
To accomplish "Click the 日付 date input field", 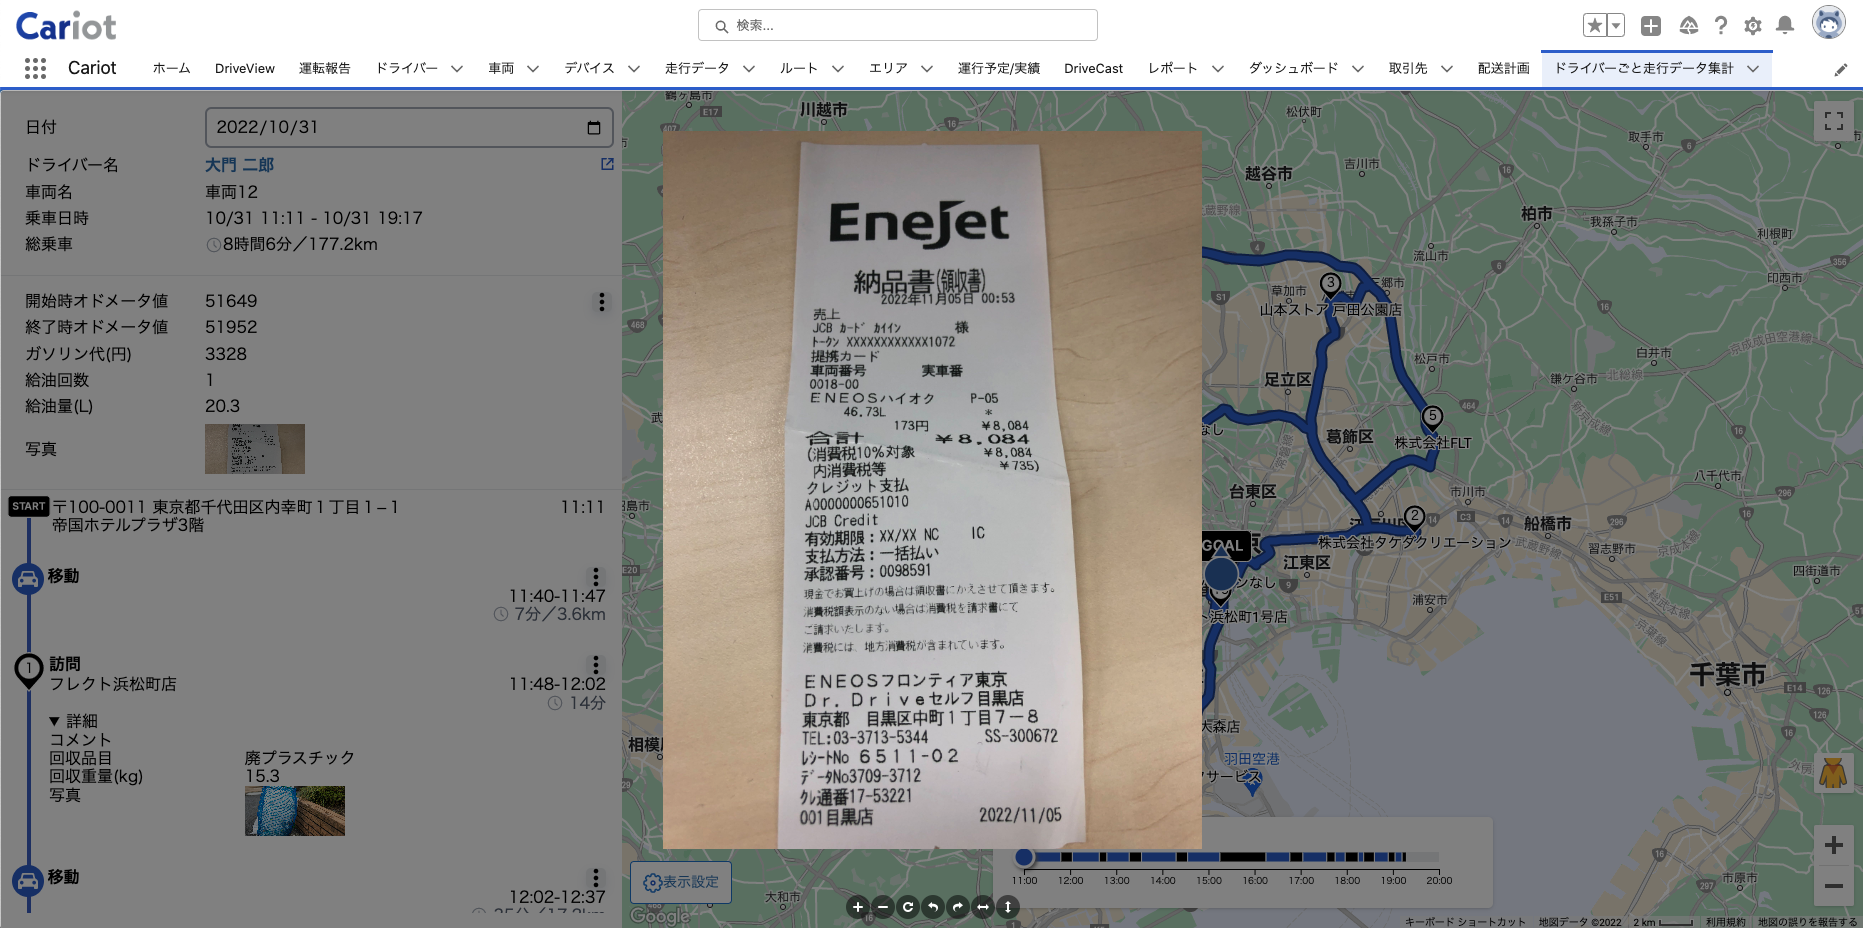I will (x=409, y=128).
